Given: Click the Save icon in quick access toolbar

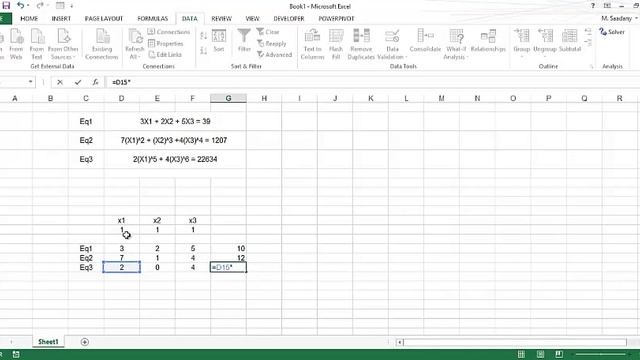Looking at the screenshot, I should point(6,6).
